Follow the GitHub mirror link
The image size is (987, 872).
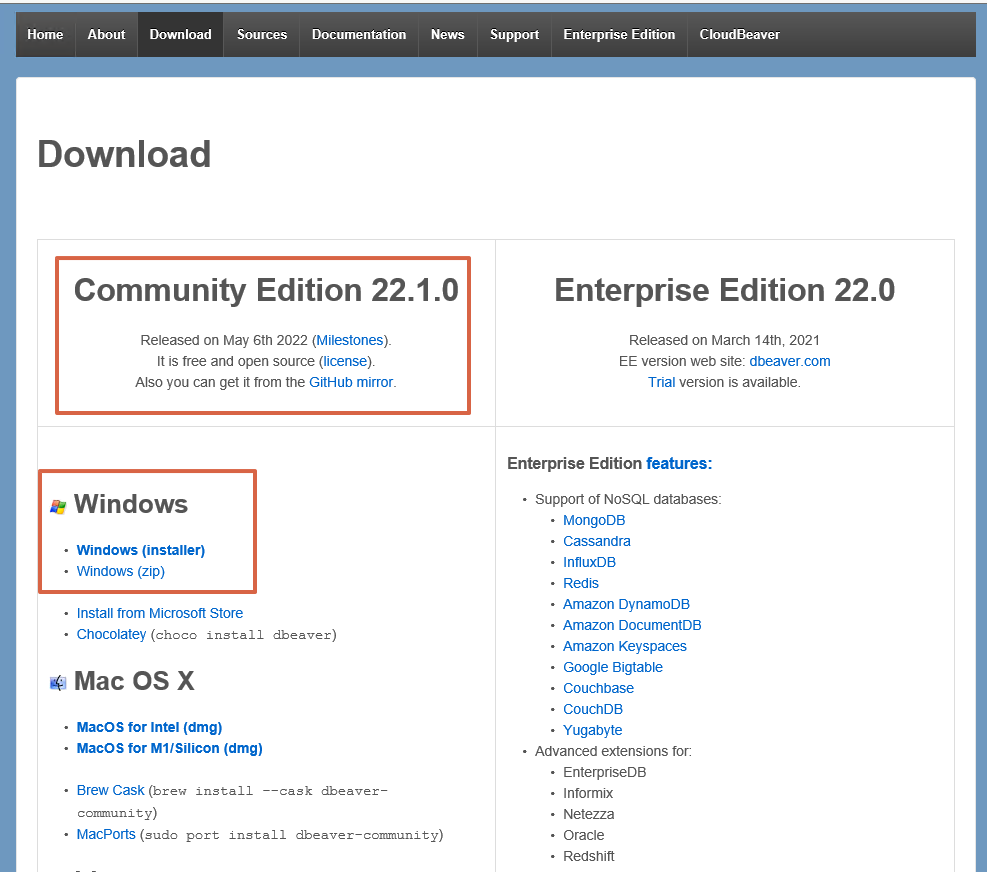tap(351, 382)
